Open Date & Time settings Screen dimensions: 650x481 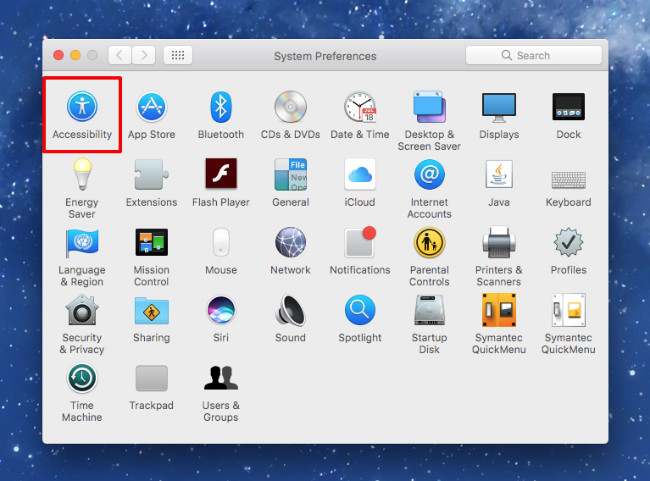[360, 107]
